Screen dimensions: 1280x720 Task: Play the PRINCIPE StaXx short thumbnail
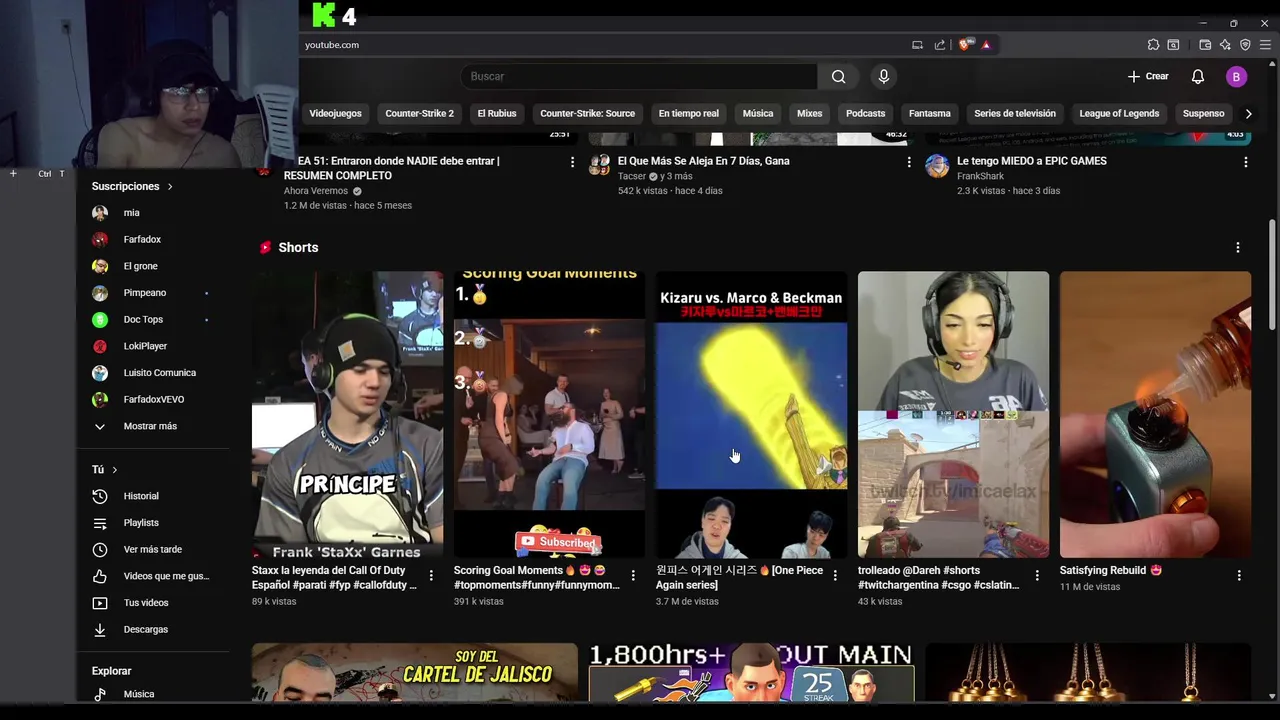click(347, 415)
